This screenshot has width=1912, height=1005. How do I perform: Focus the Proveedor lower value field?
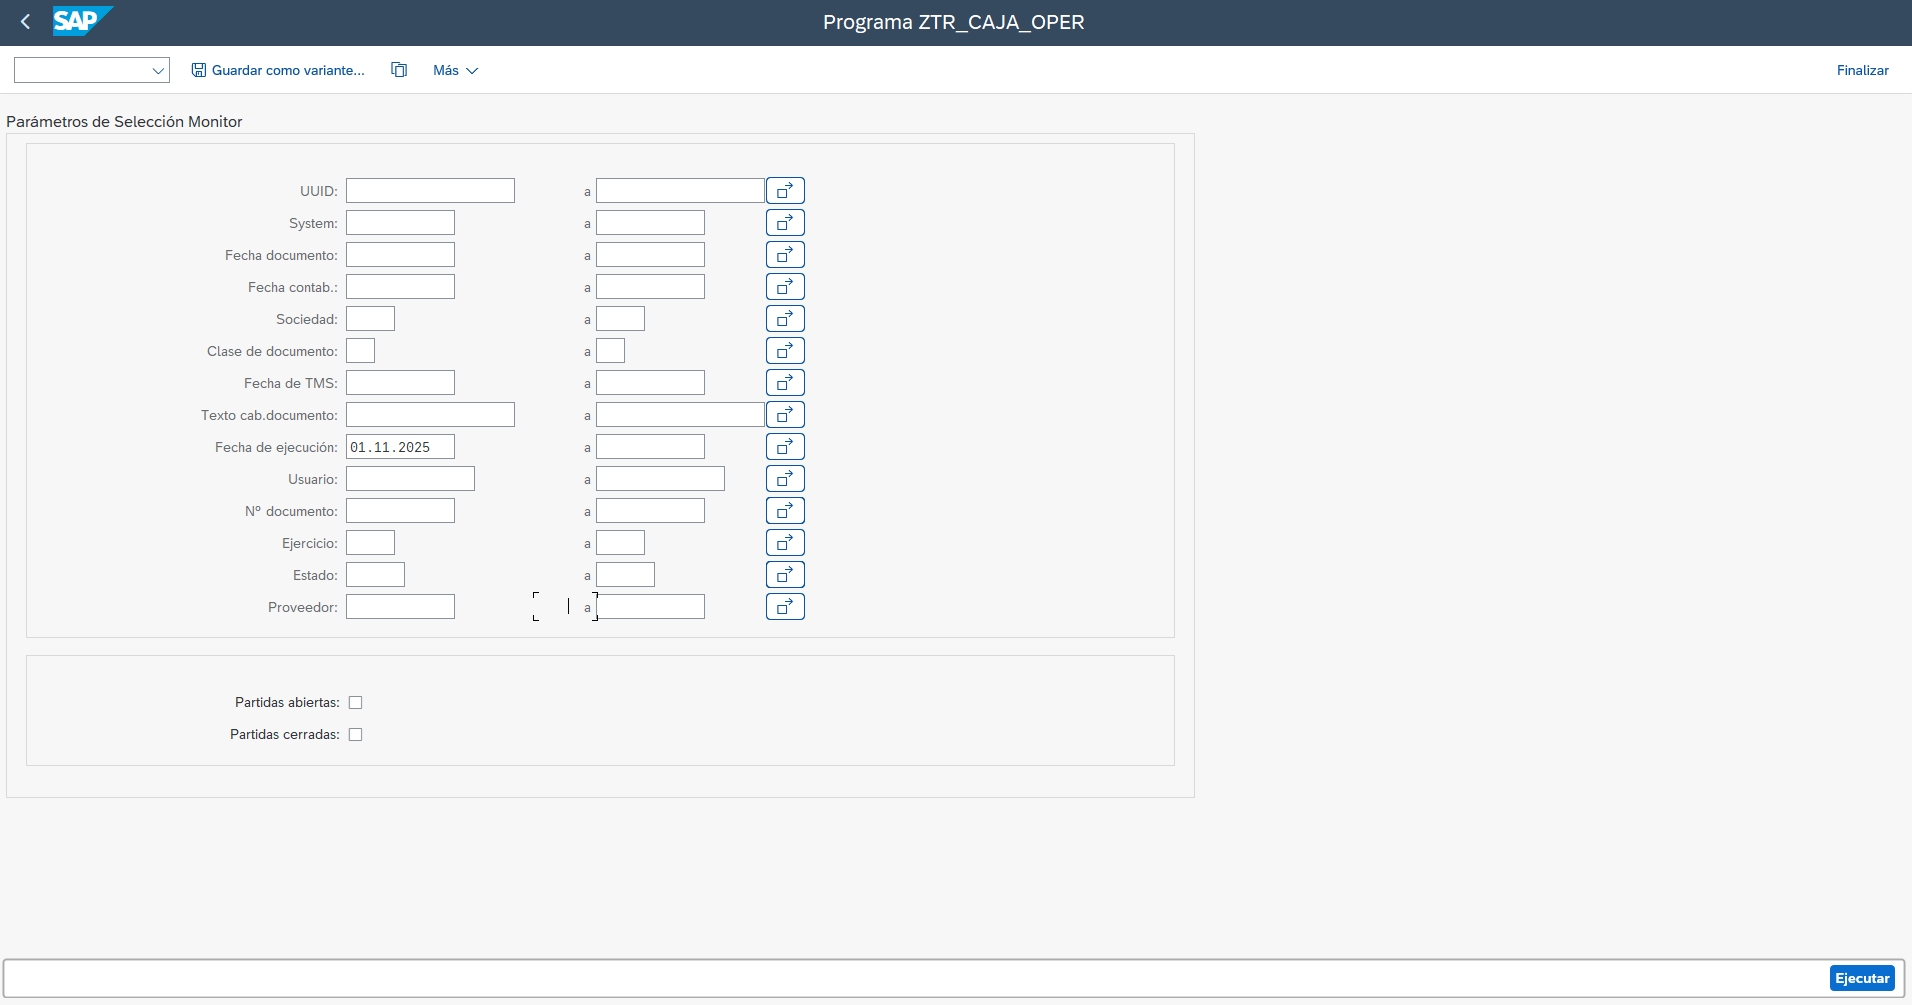coord(400,607)
